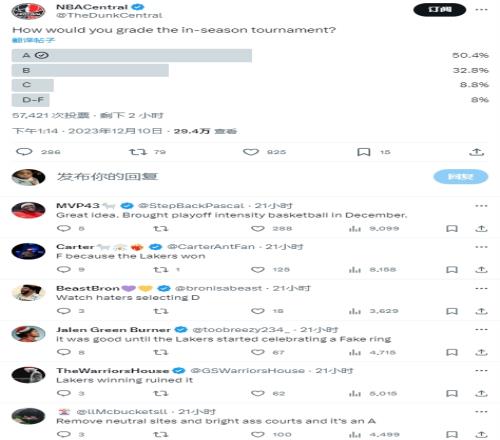Screen dimensions: 500x440
Task: Click the translate post link
Action: (34, 40)
